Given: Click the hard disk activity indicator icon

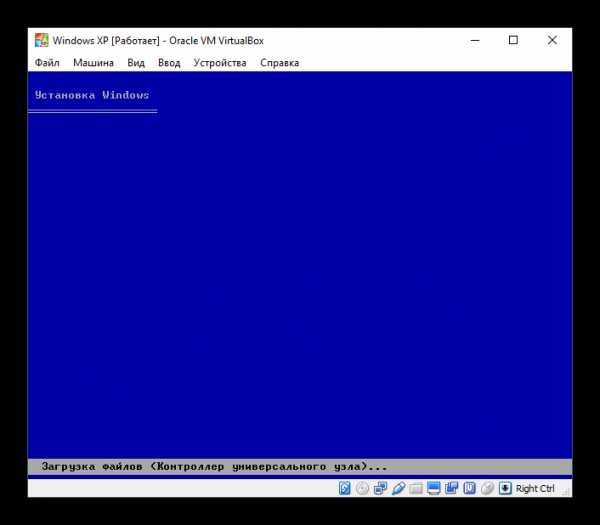Looking at the screenshot, I should point(345,488).
